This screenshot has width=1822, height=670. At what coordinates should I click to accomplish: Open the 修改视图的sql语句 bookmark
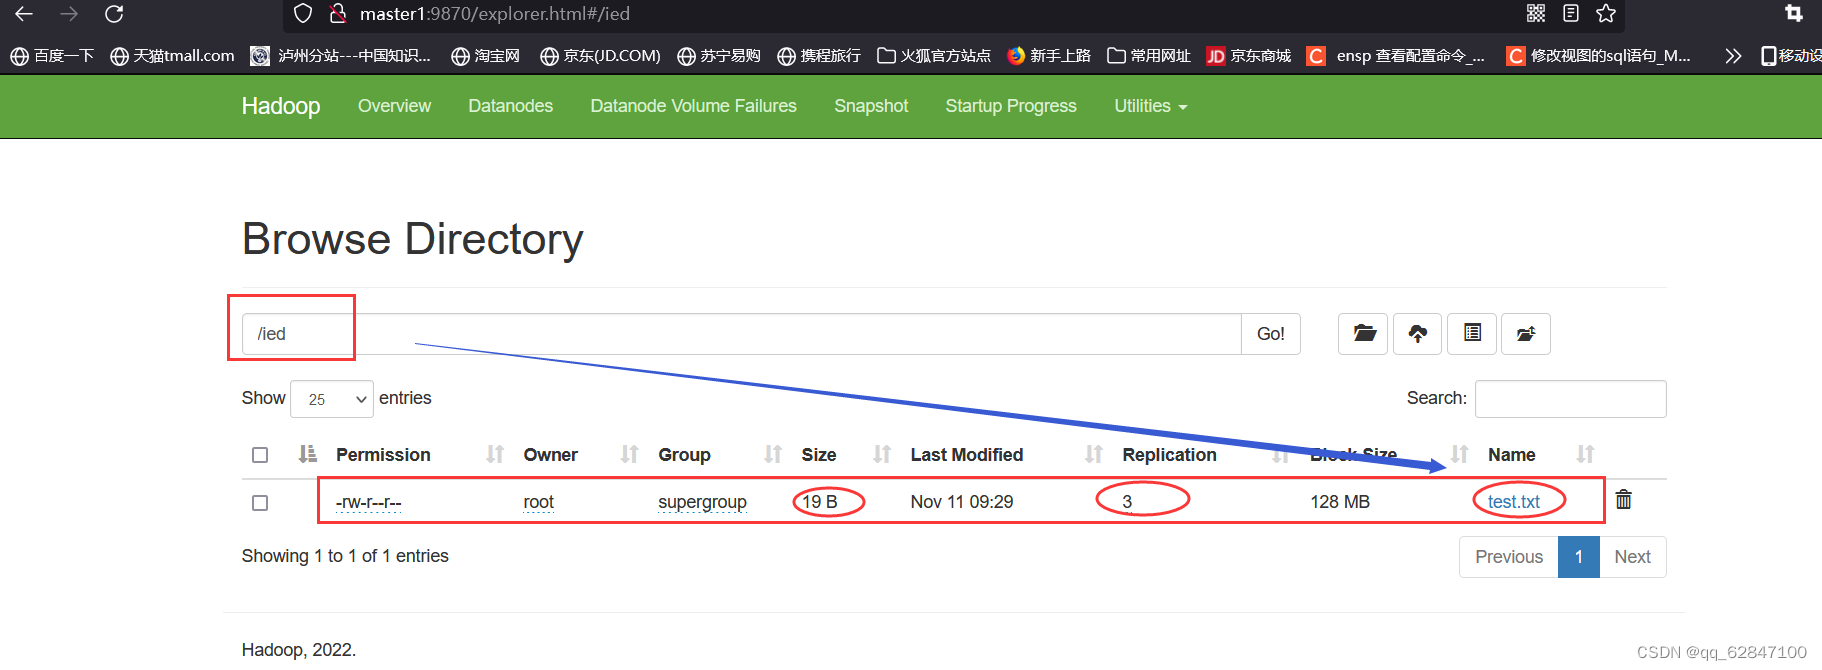point(1599,56)
